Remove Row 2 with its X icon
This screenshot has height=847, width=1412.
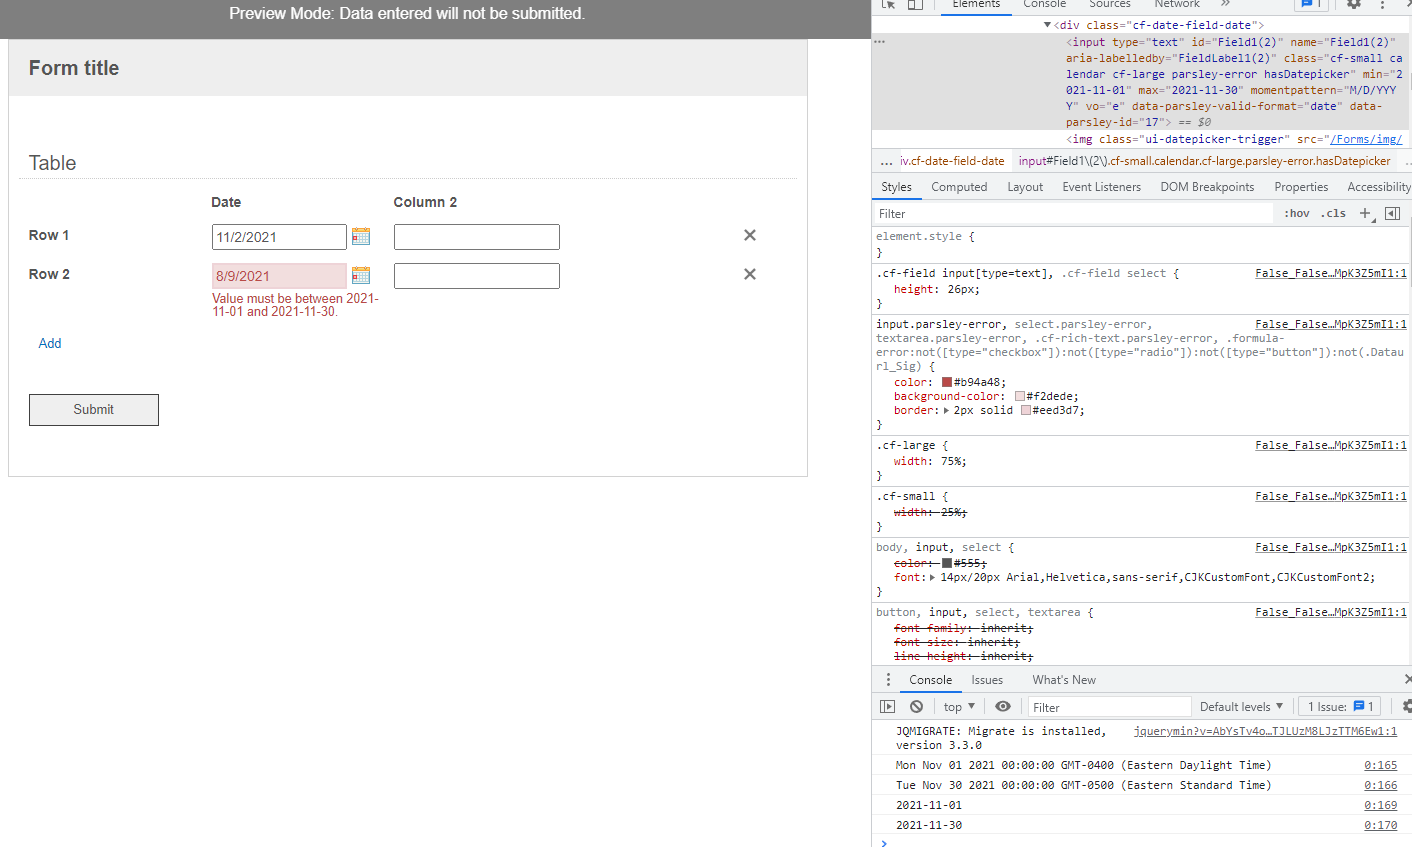coord(750,274)
